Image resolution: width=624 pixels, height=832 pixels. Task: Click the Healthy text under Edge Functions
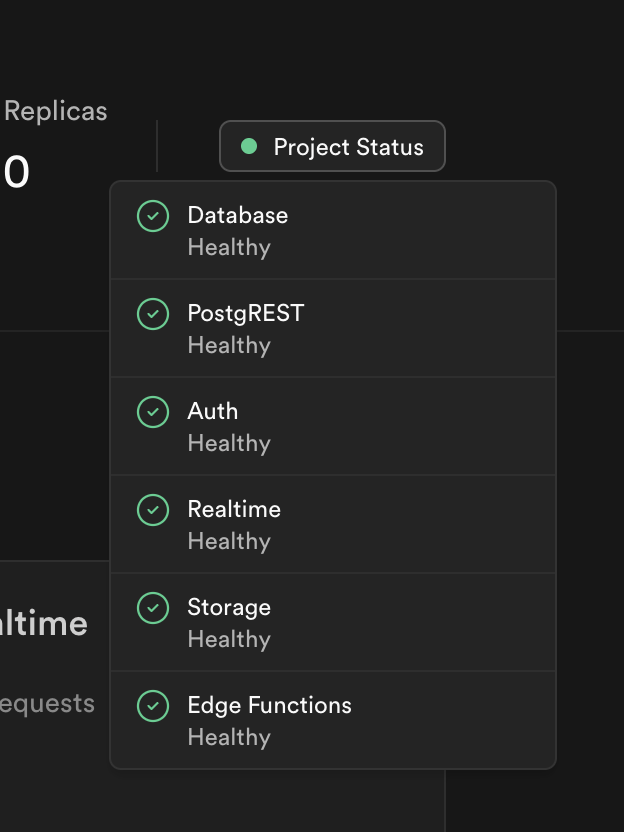(229, 737)
